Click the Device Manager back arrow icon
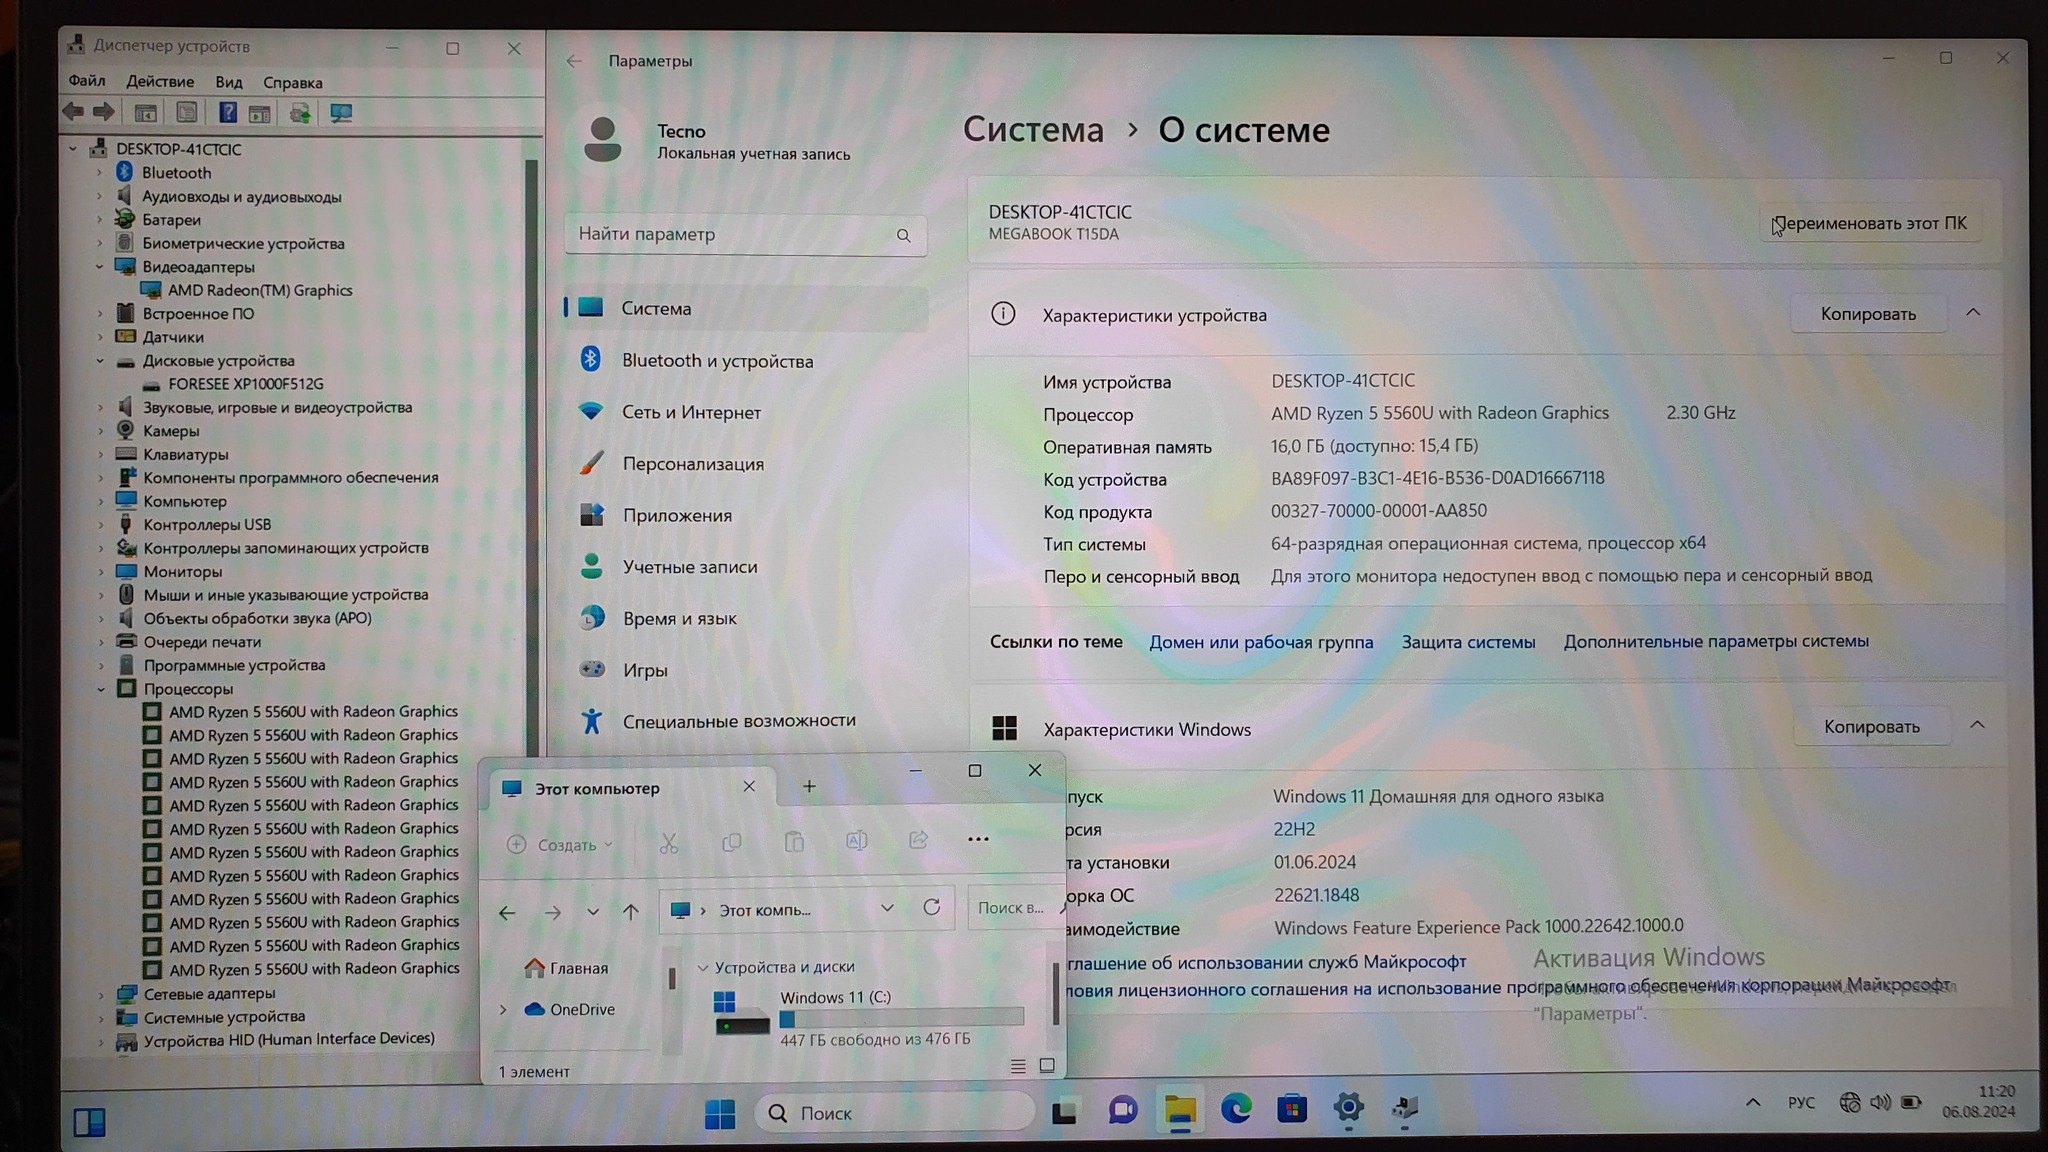The width and height of the screenshot is (2048, 1152). coord(73,112)
